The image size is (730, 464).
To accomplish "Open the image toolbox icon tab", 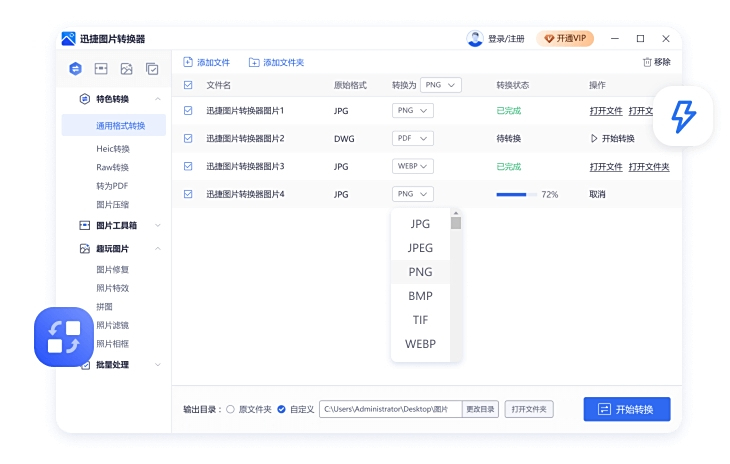I will 101,69.
